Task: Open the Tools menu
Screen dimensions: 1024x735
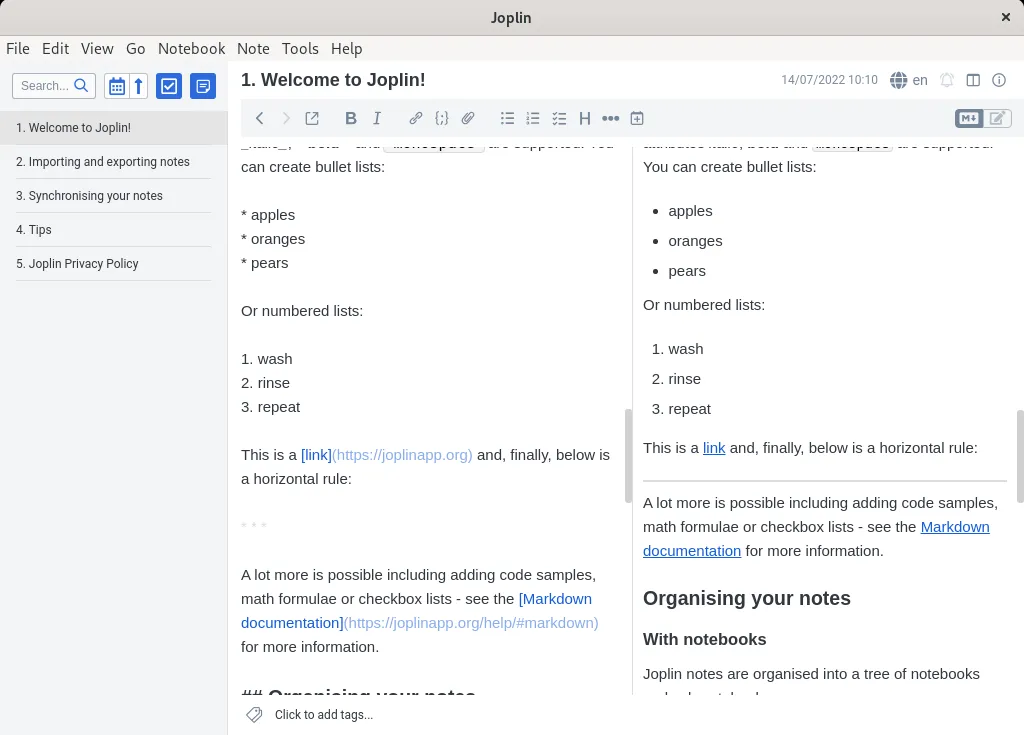Action: [x=300, y=48]
